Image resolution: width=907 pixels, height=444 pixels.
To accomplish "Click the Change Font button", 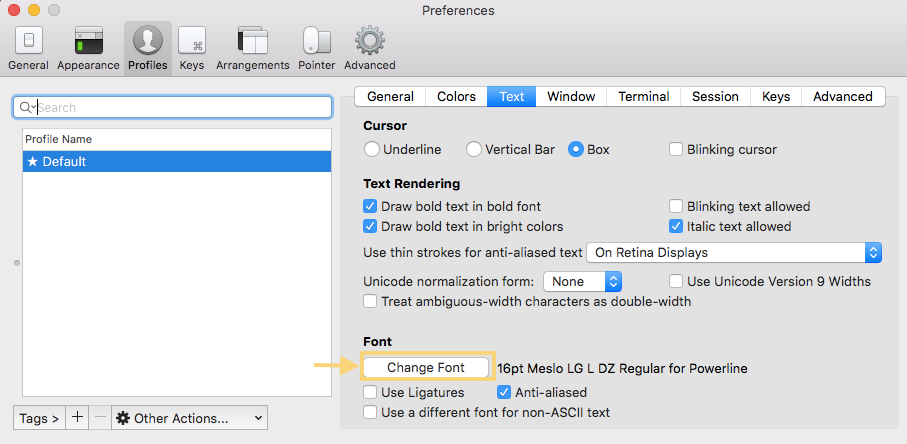I will click(x=426, y=367).
